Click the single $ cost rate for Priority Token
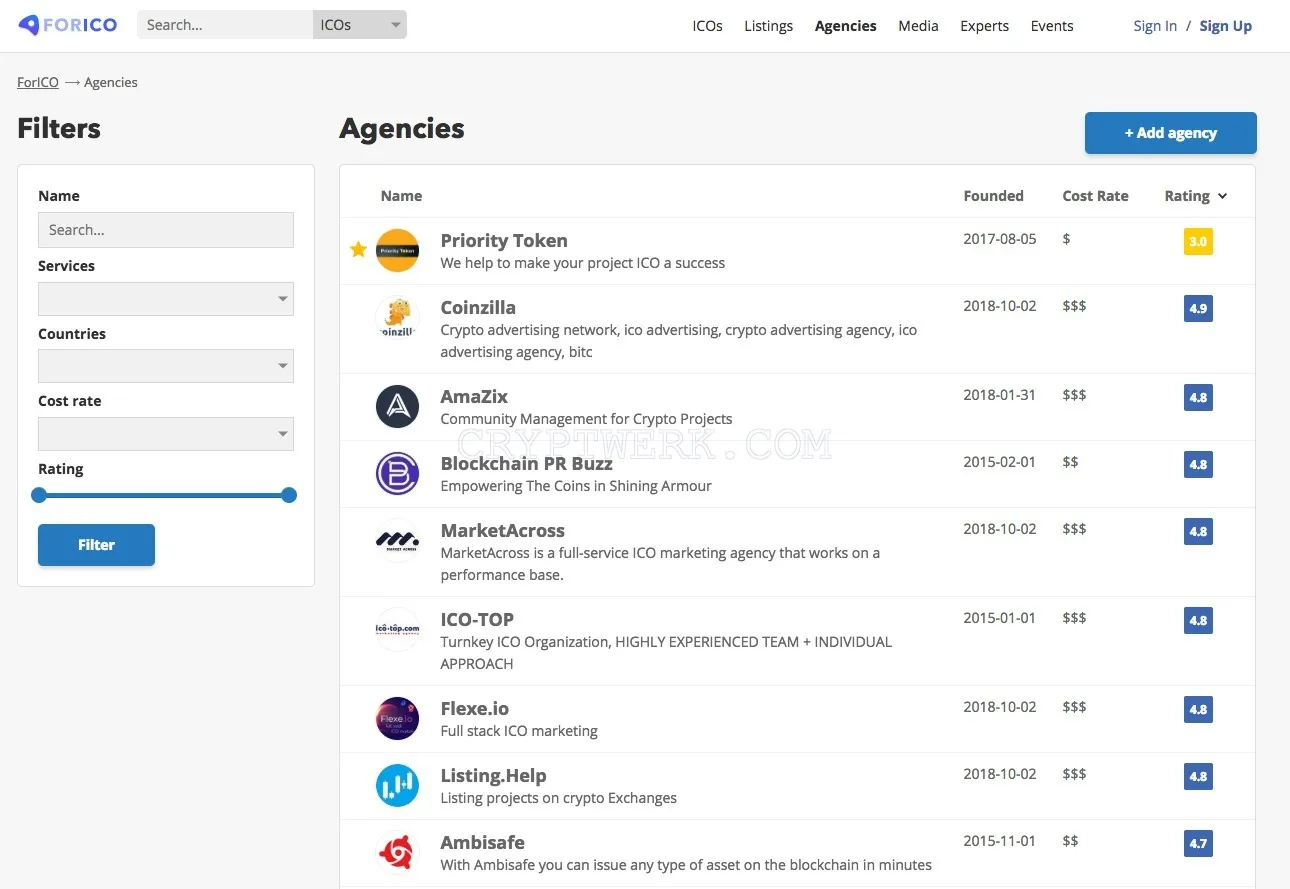This screenshot has height=889, width=1290. tap(1066, 239)
